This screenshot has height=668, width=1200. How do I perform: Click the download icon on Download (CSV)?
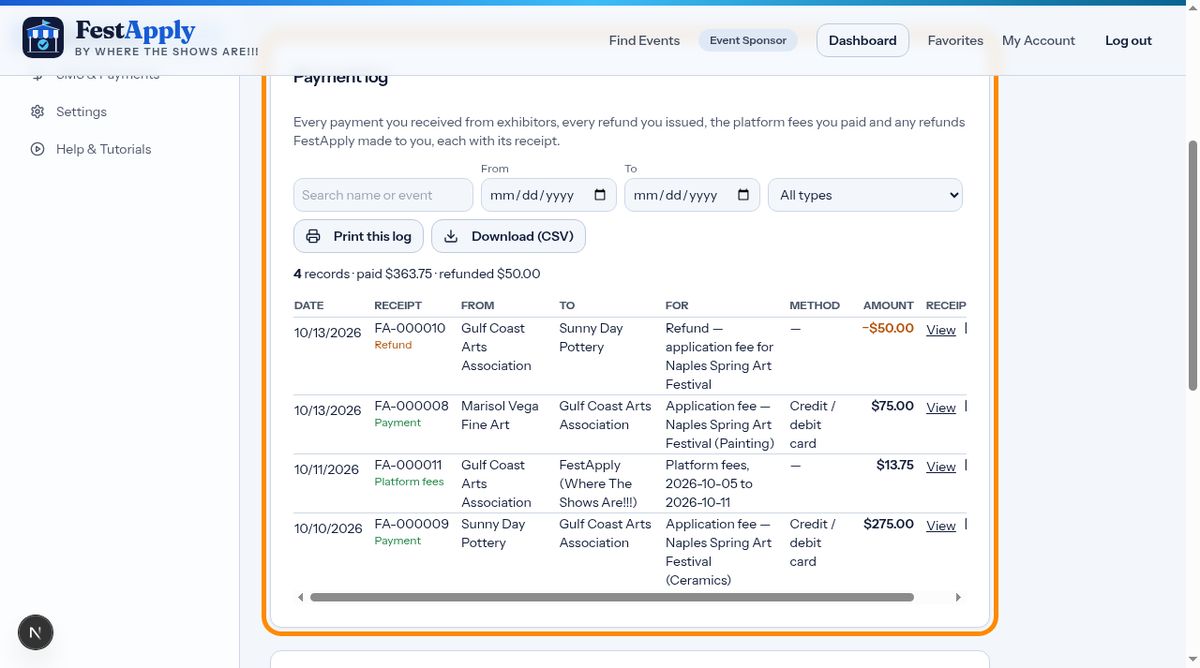point(451,236)
